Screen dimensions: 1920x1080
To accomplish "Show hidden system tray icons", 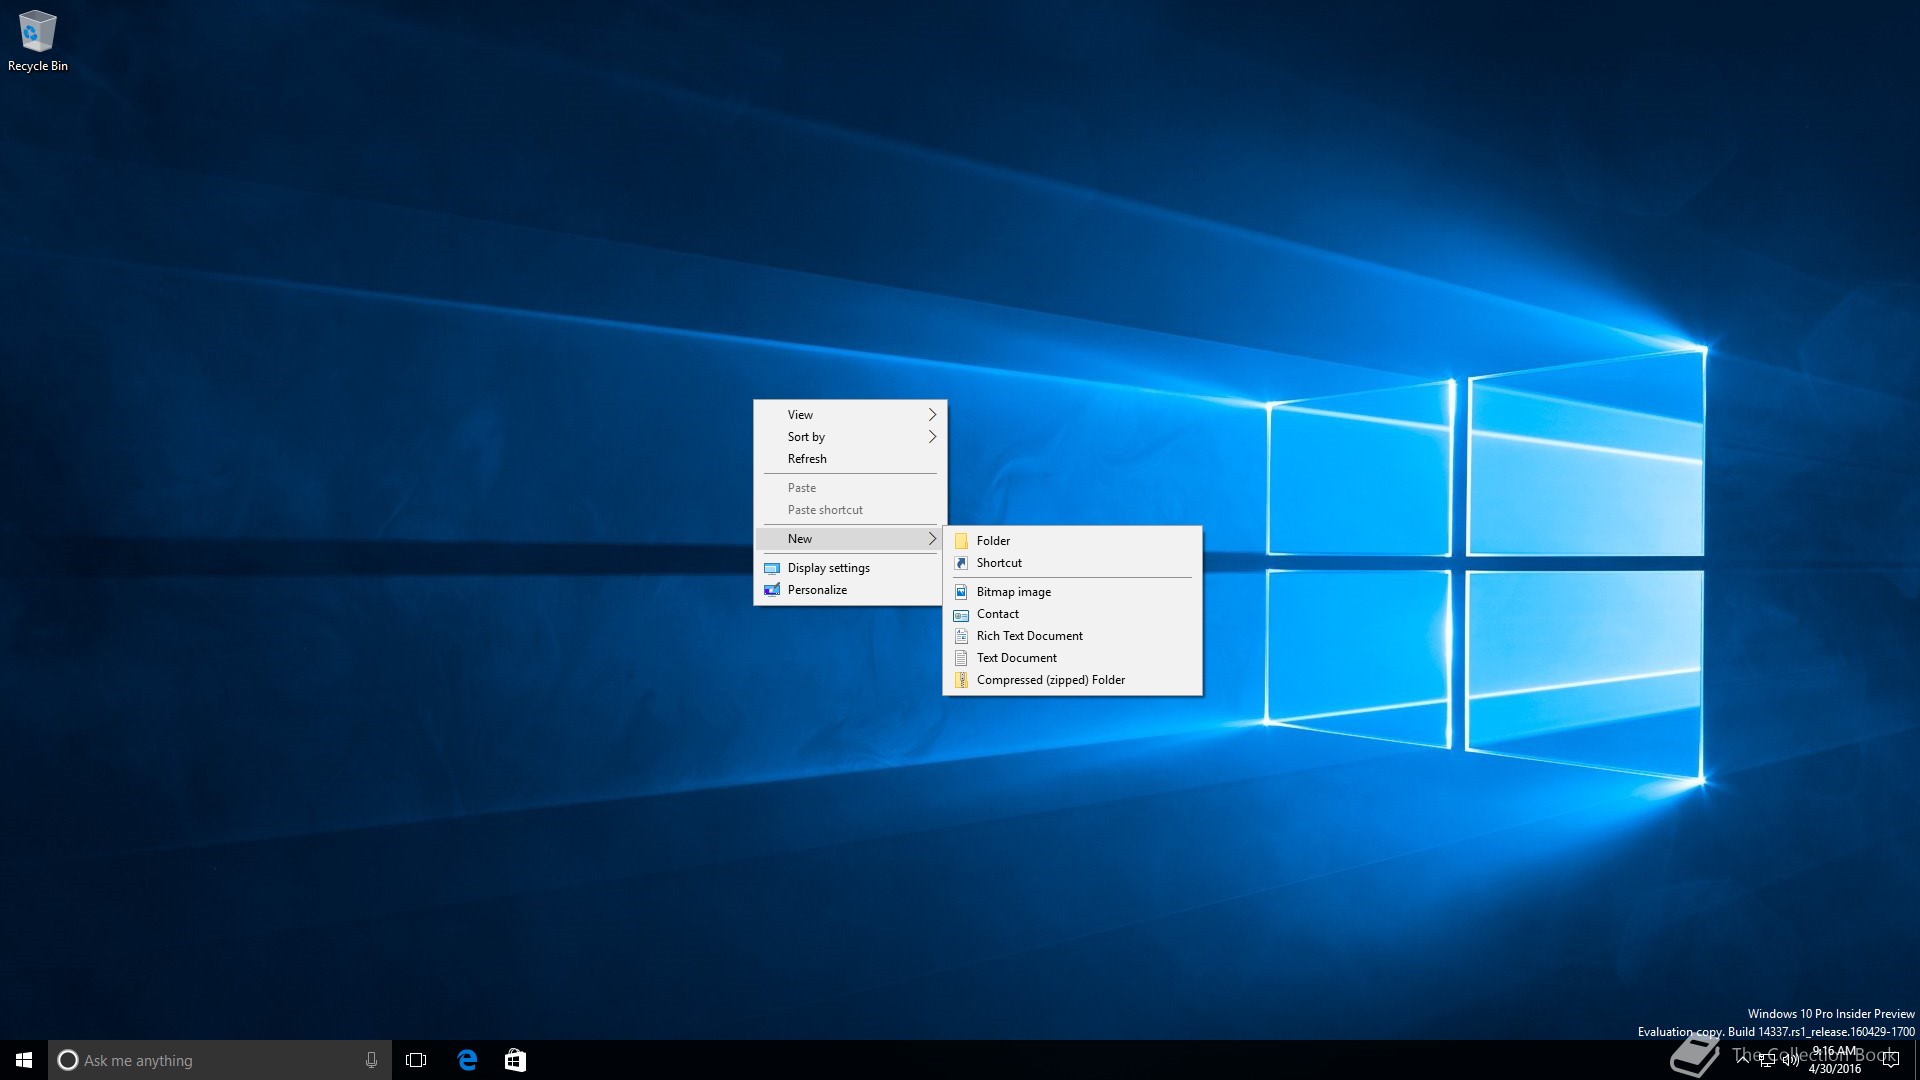I will pyautogui.click(x=1743, y=1059).
